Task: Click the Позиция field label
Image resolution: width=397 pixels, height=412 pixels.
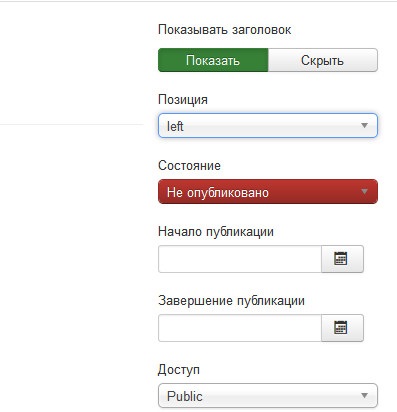Action: (x=183, y=99)
